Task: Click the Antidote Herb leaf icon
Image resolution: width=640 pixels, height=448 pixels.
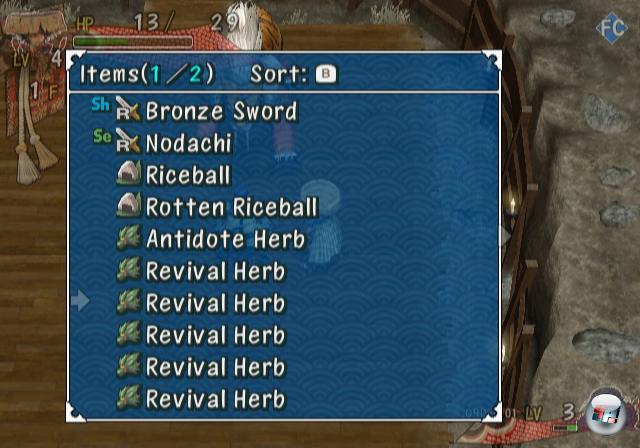Action: point(129,237)
